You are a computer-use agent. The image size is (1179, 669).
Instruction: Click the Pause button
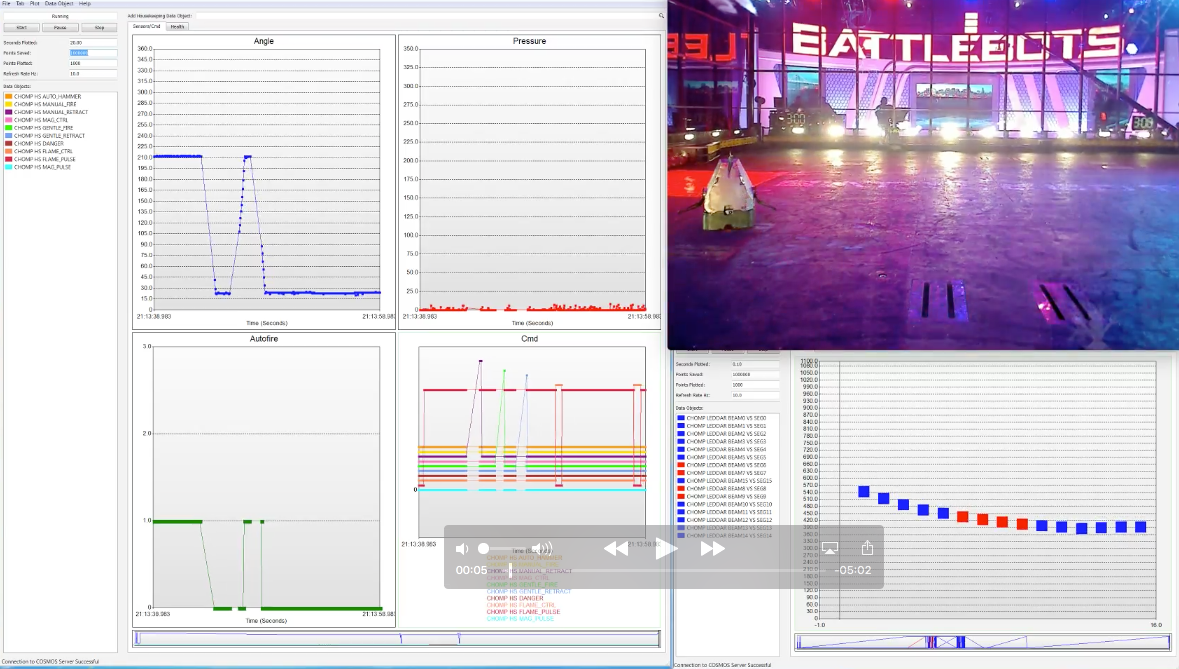point(60,28)
